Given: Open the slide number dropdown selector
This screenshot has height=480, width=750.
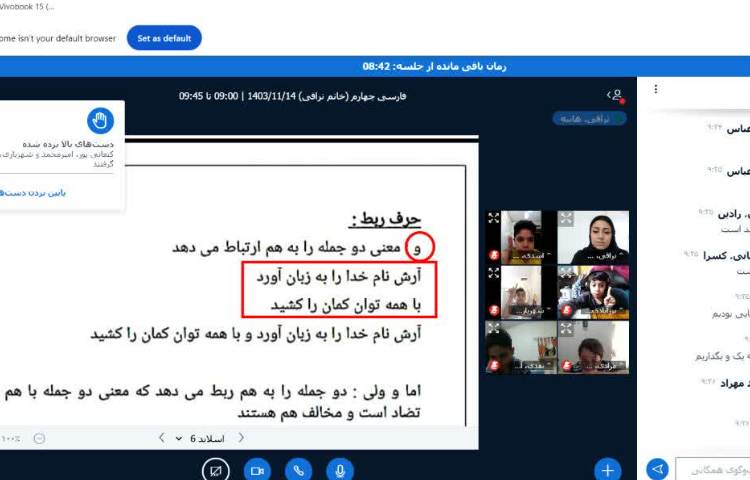Looking at the screenshot, I should click(x=200, y=438).
